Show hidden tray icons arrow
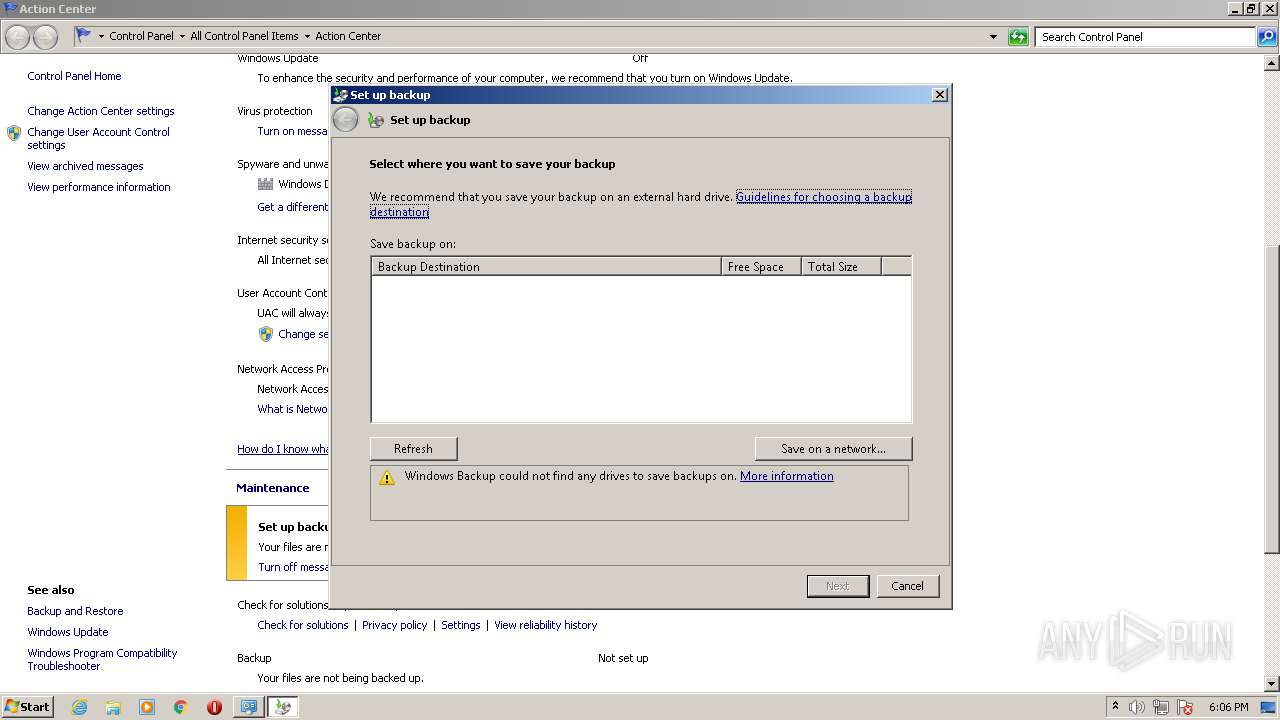 1115,706
